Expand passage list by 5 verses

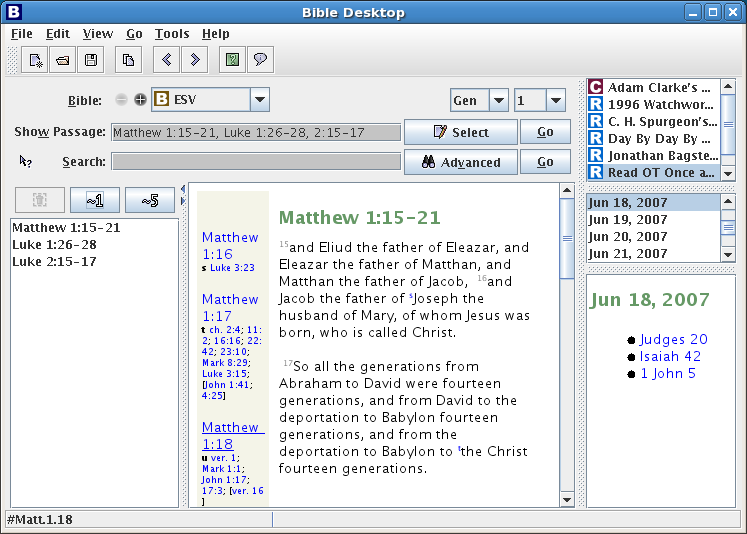coord(149,201)
